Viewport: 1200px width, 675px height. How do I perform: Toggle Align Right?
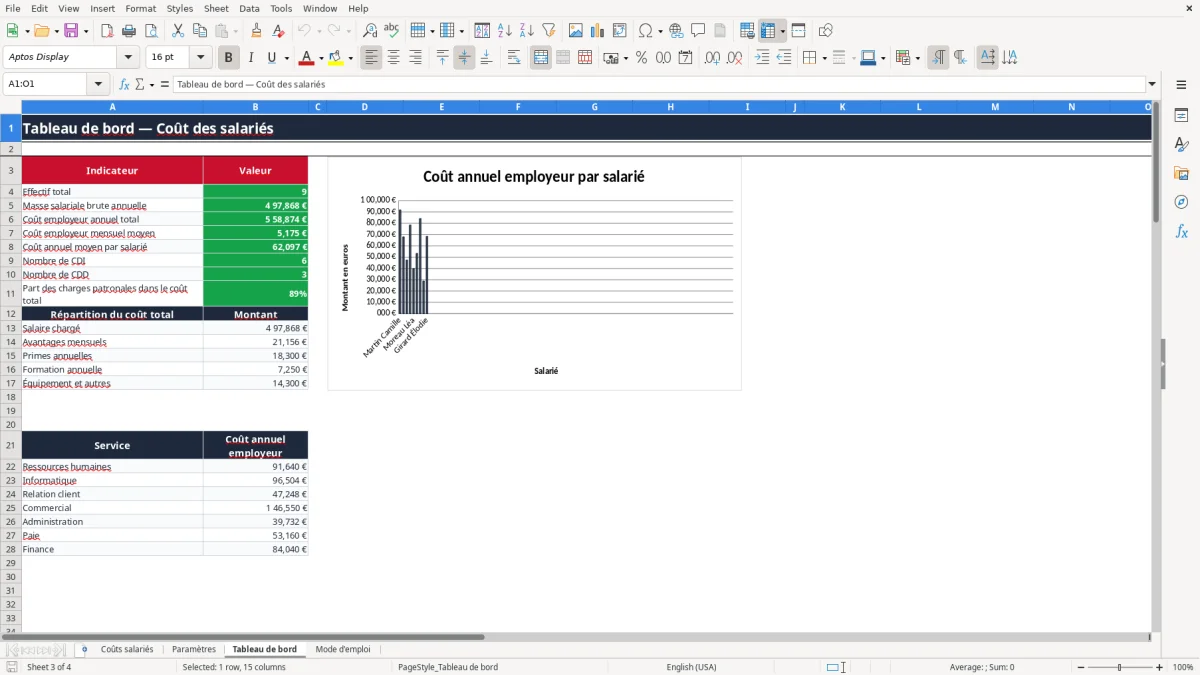415,58
